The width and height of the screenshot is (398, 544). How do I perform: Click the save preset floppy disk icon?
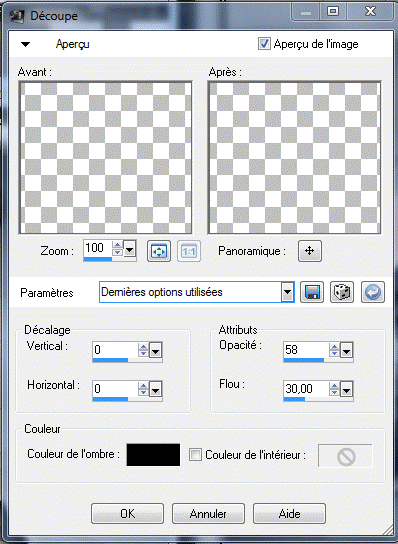tap(312, 292)
